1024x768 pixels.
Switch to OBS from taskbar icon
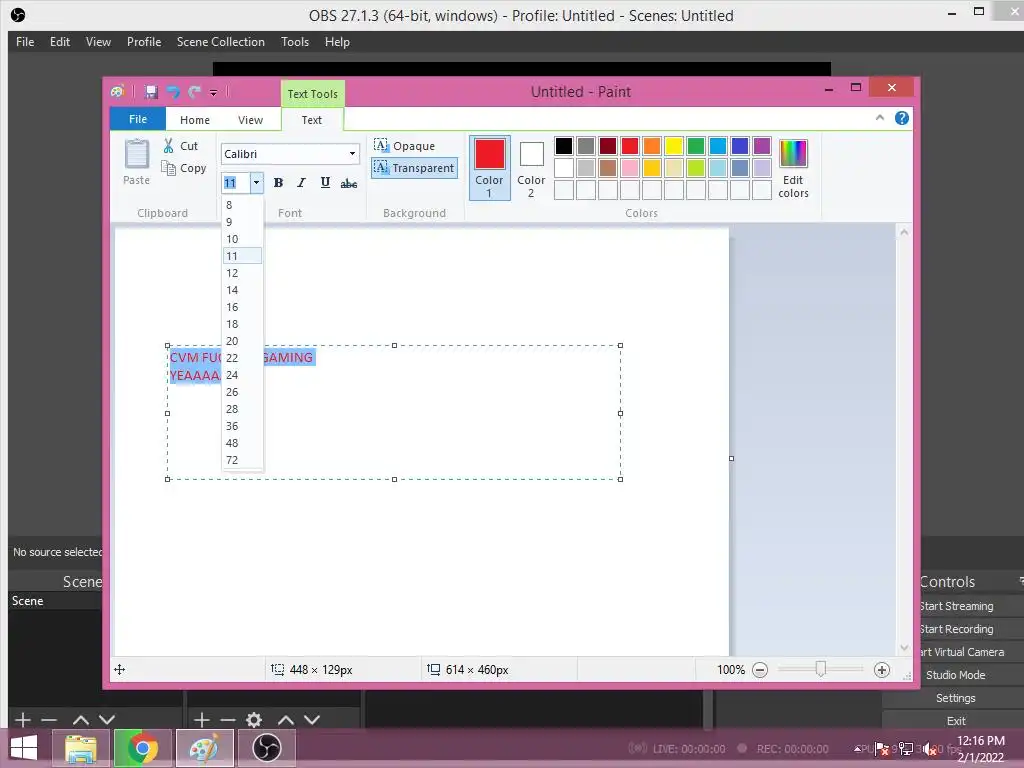[x=266, y=748]
